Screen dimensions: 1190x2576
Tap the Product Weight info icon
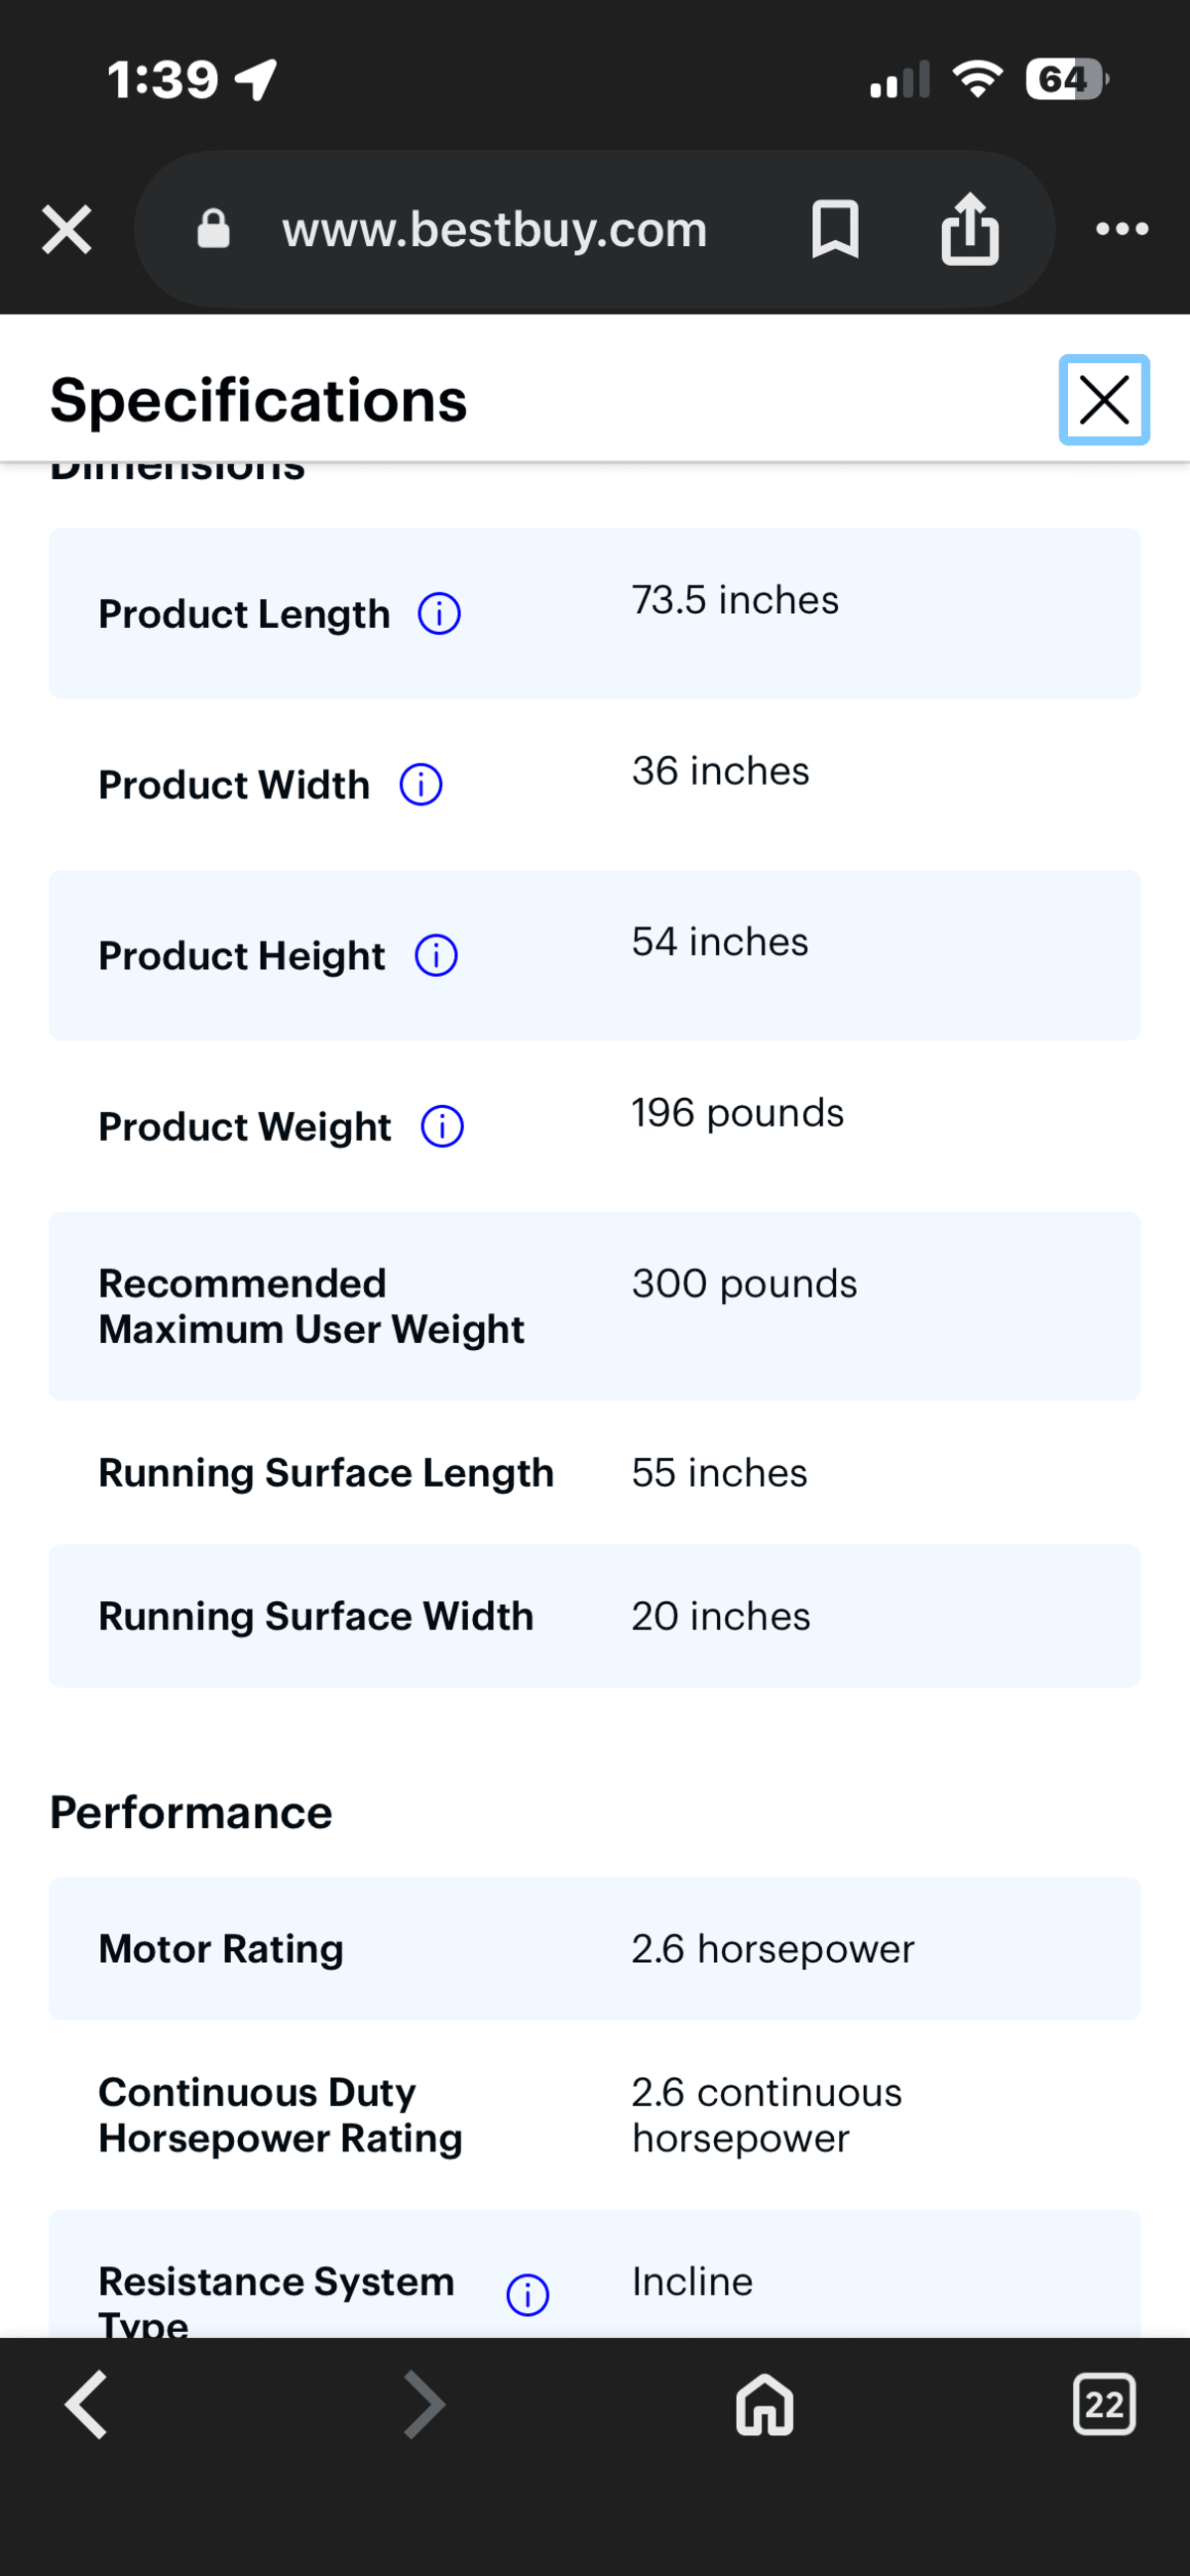coord(442,1127)
